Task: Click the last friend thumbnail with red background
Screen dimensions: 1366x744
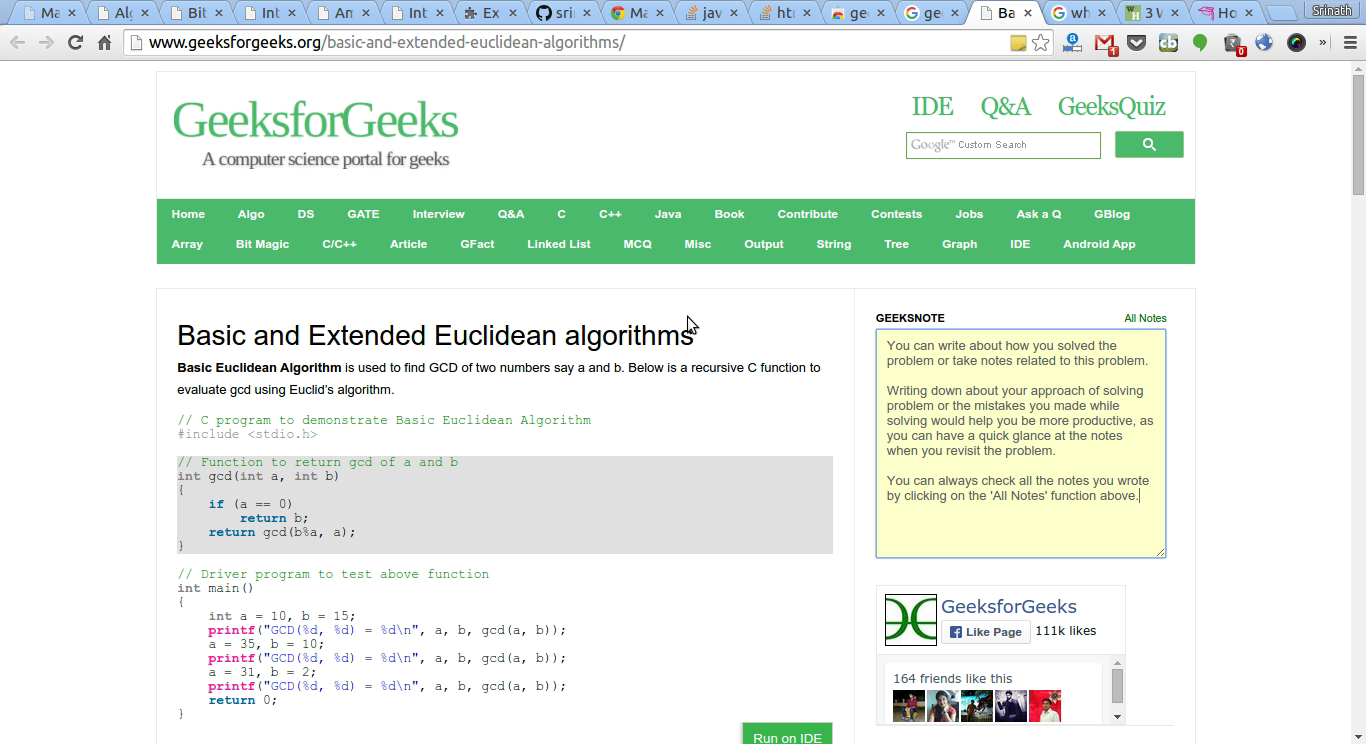Action: click(1045, 706)
